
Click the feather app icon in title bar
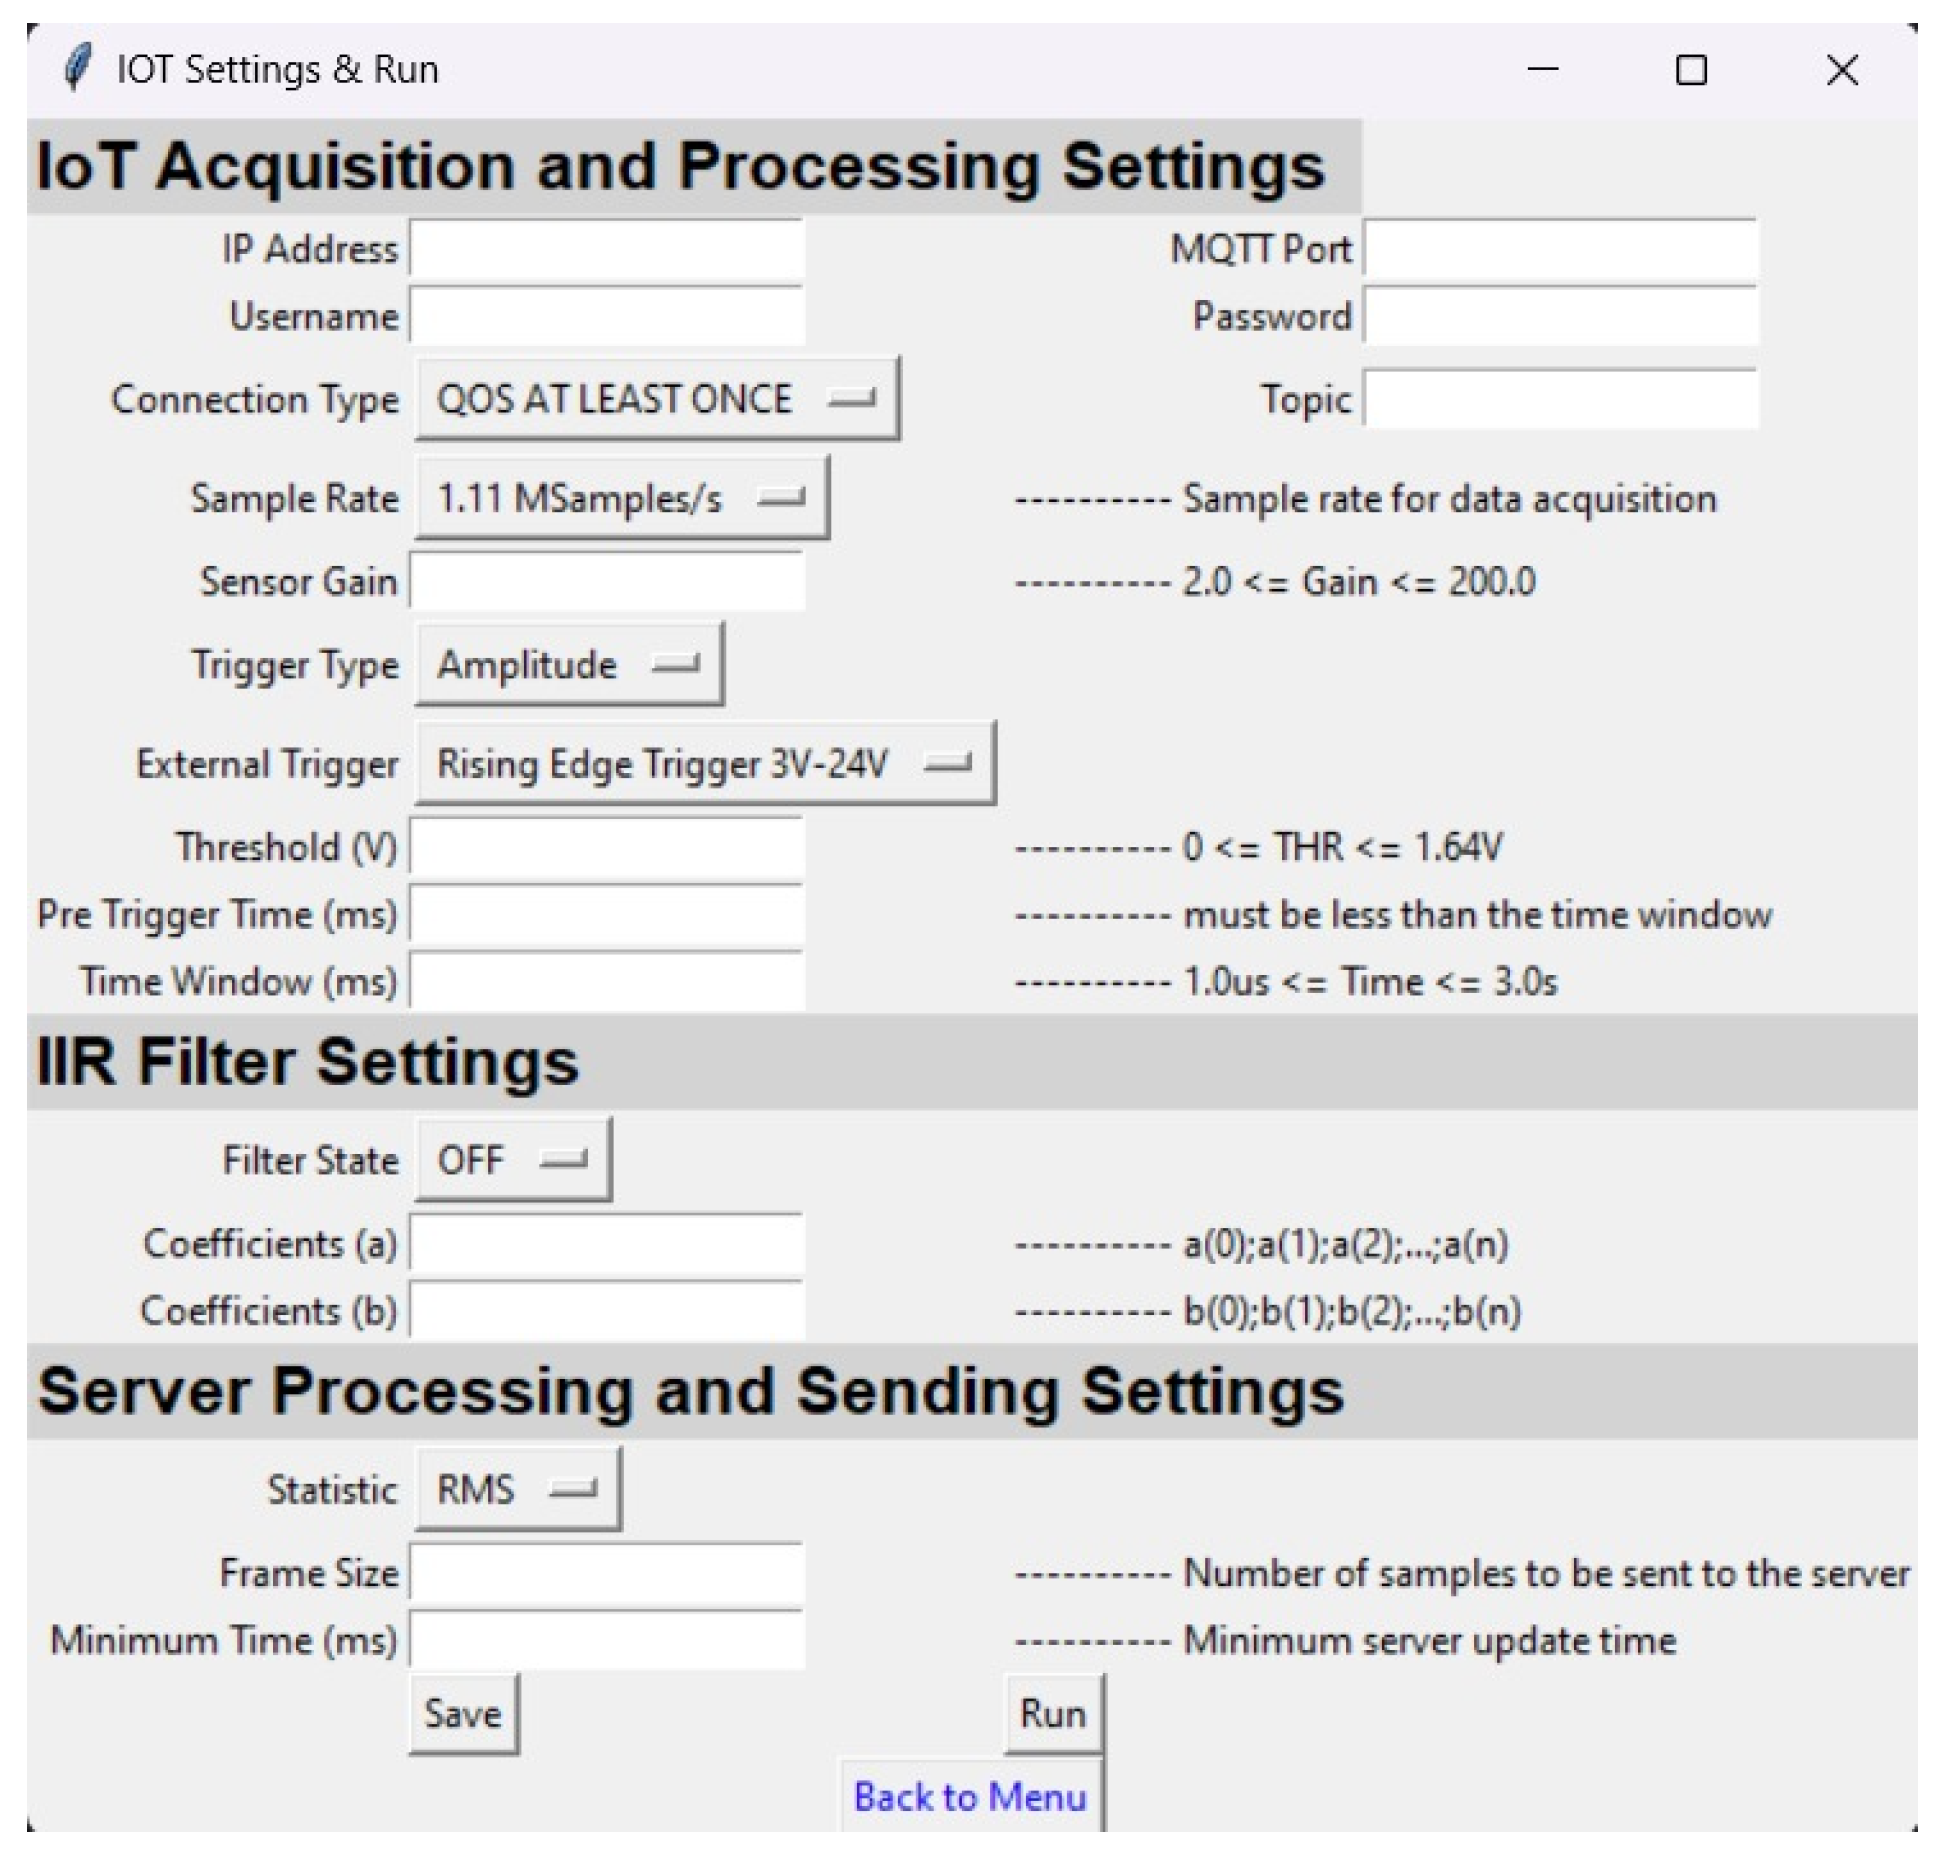[77, 68]
